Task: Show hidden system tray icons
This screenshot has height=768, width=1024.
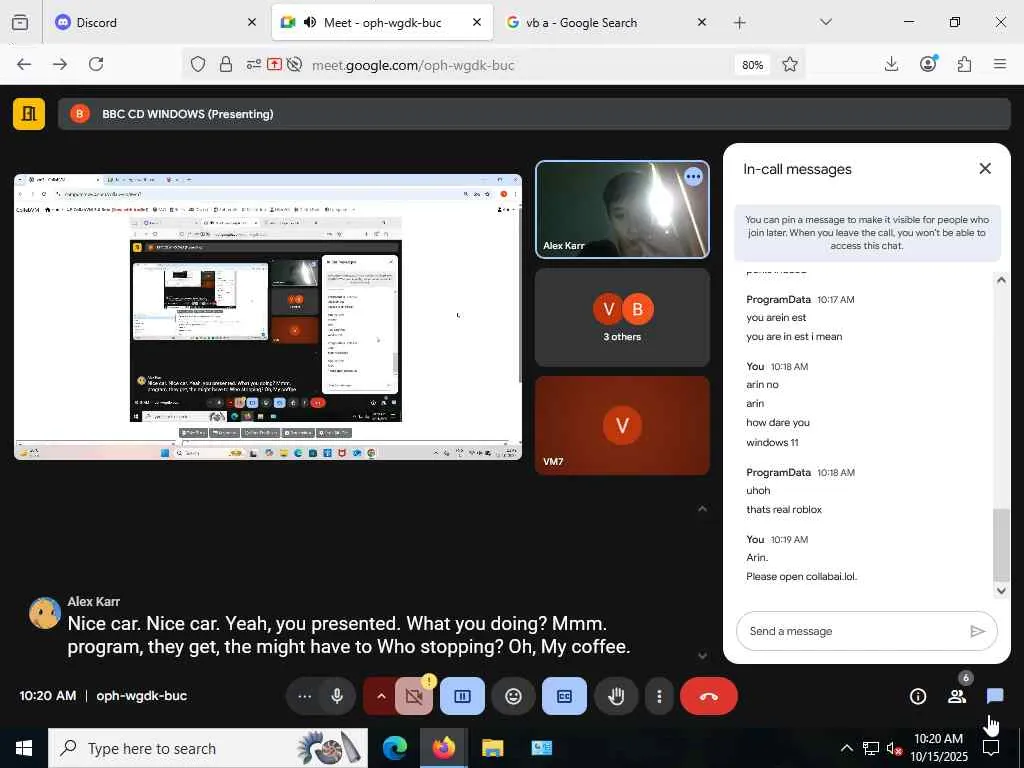Action: point(846,748)
